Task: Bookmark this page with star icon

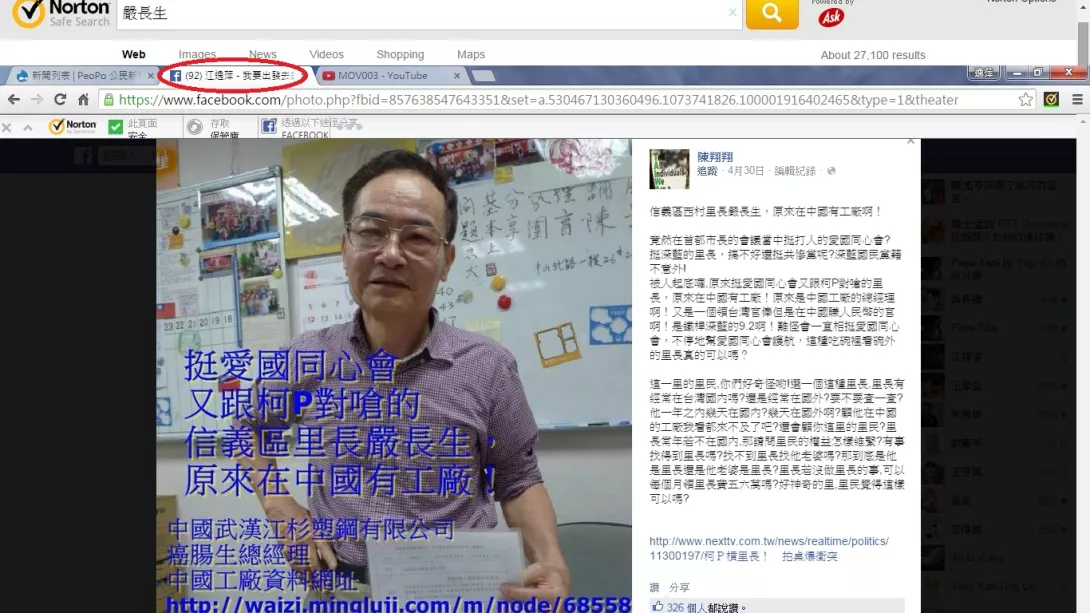Action: coord(1025,99)
